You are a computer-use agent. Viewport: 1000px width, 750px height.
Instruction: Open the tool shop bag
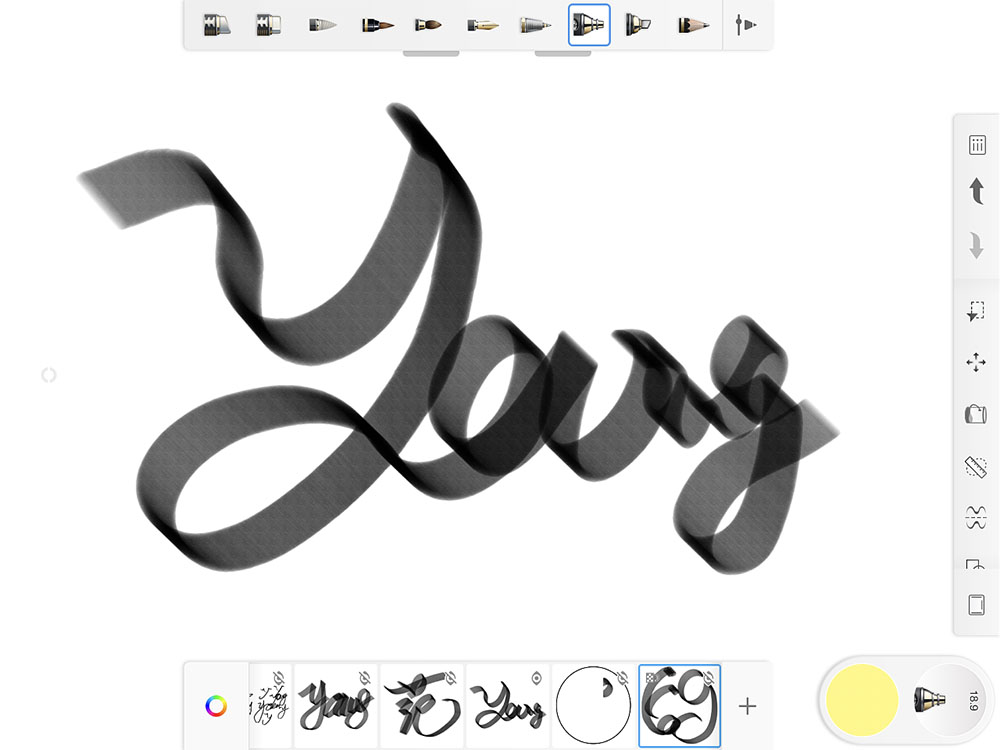tap(977, 413)
